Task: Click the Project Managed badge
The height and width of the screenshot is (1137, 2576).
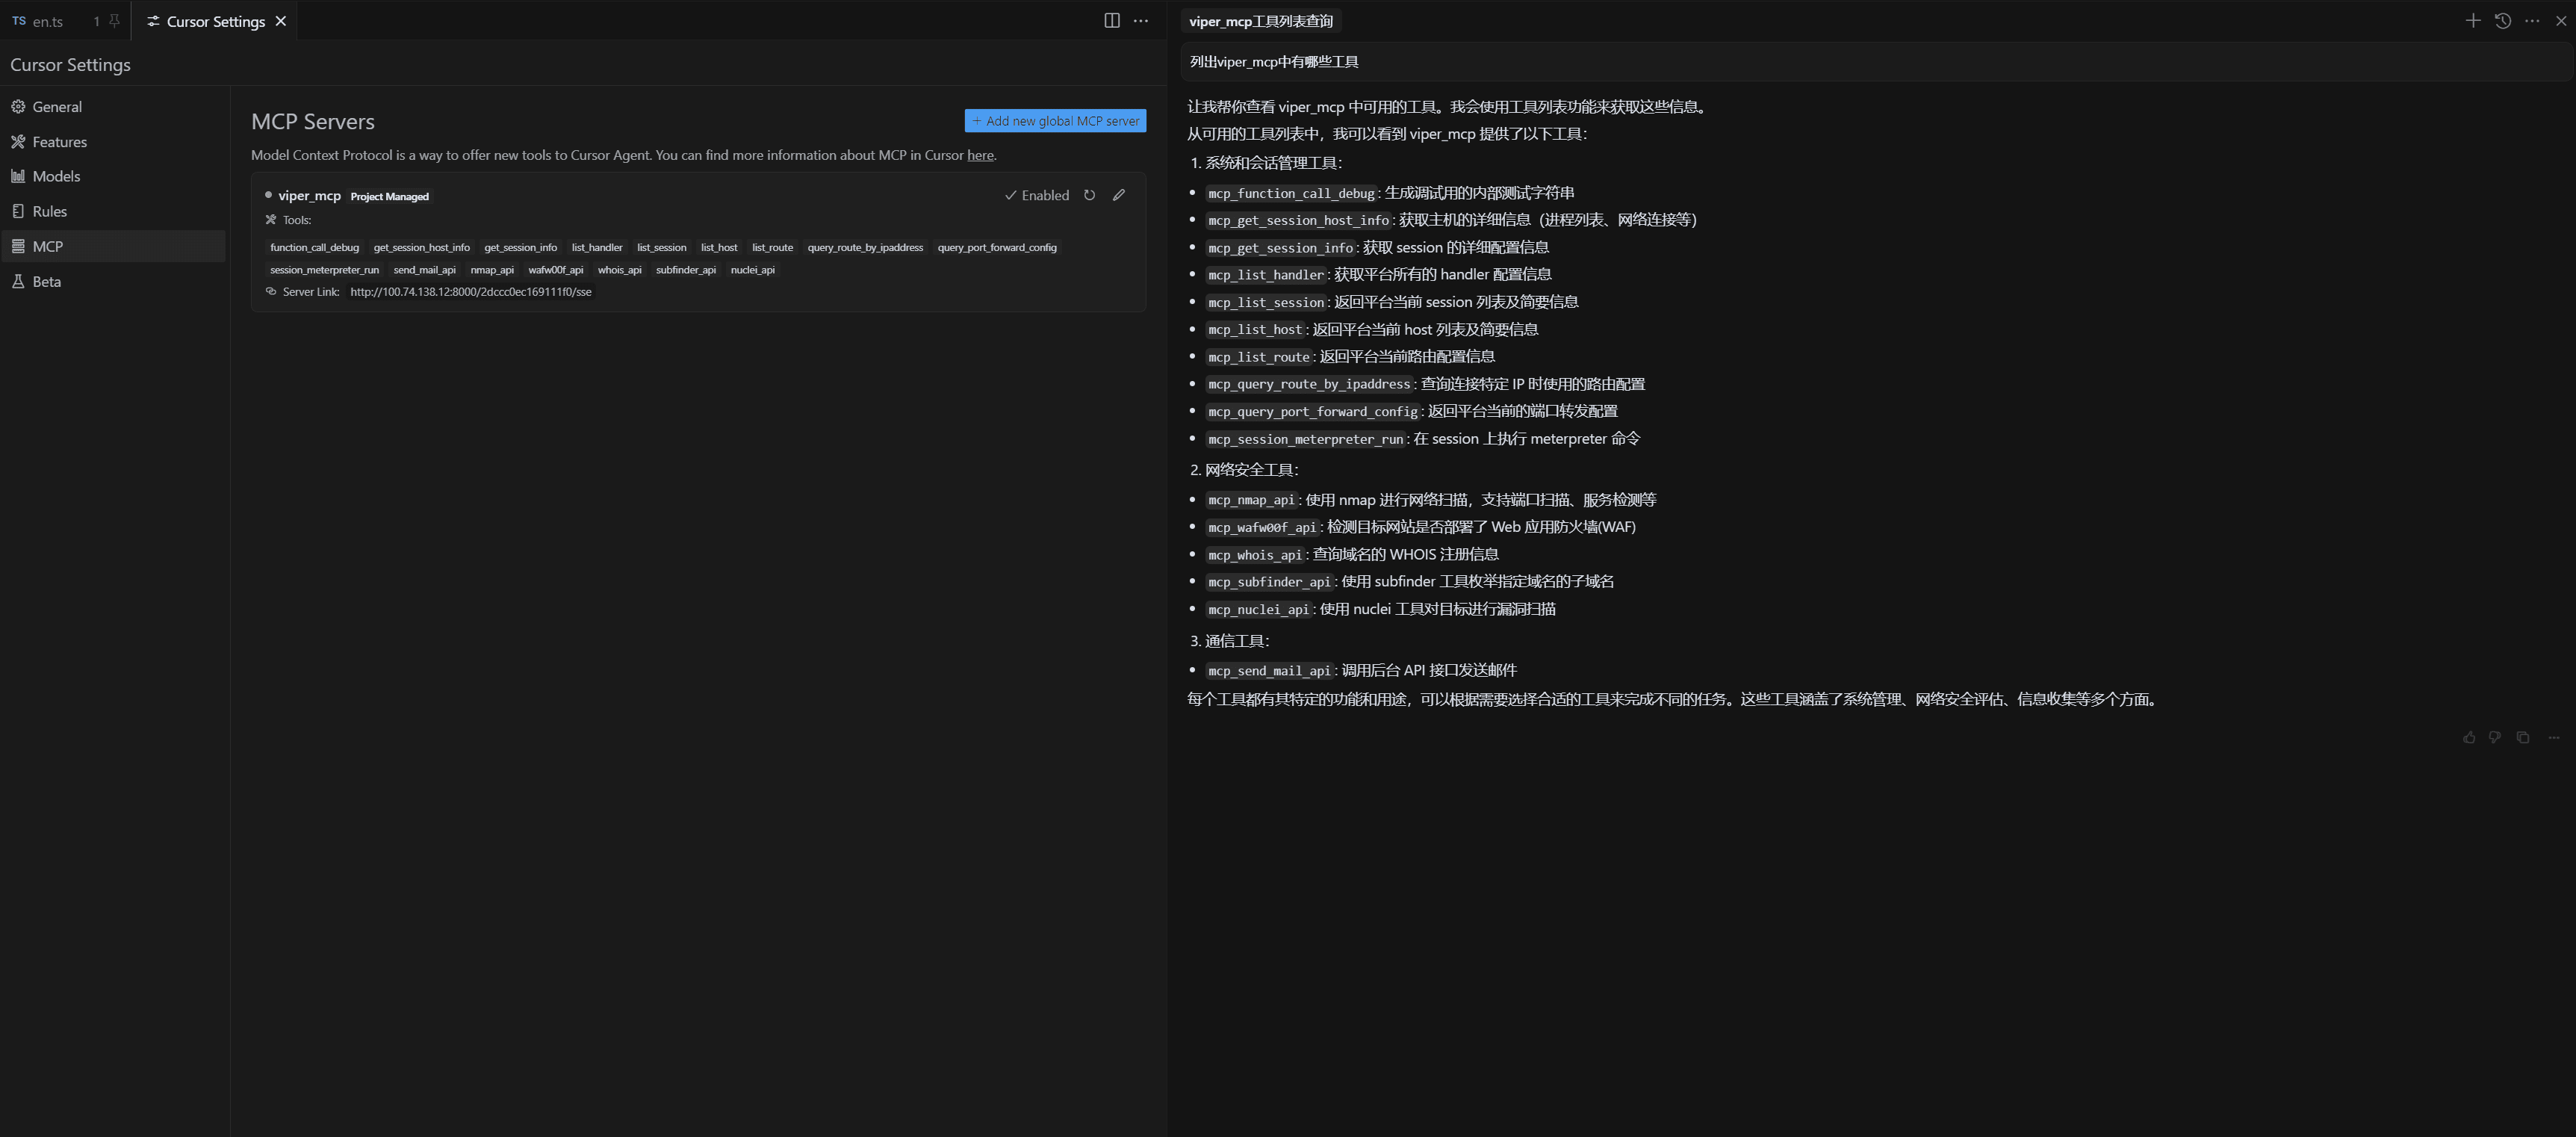Action: coord(389,196)
